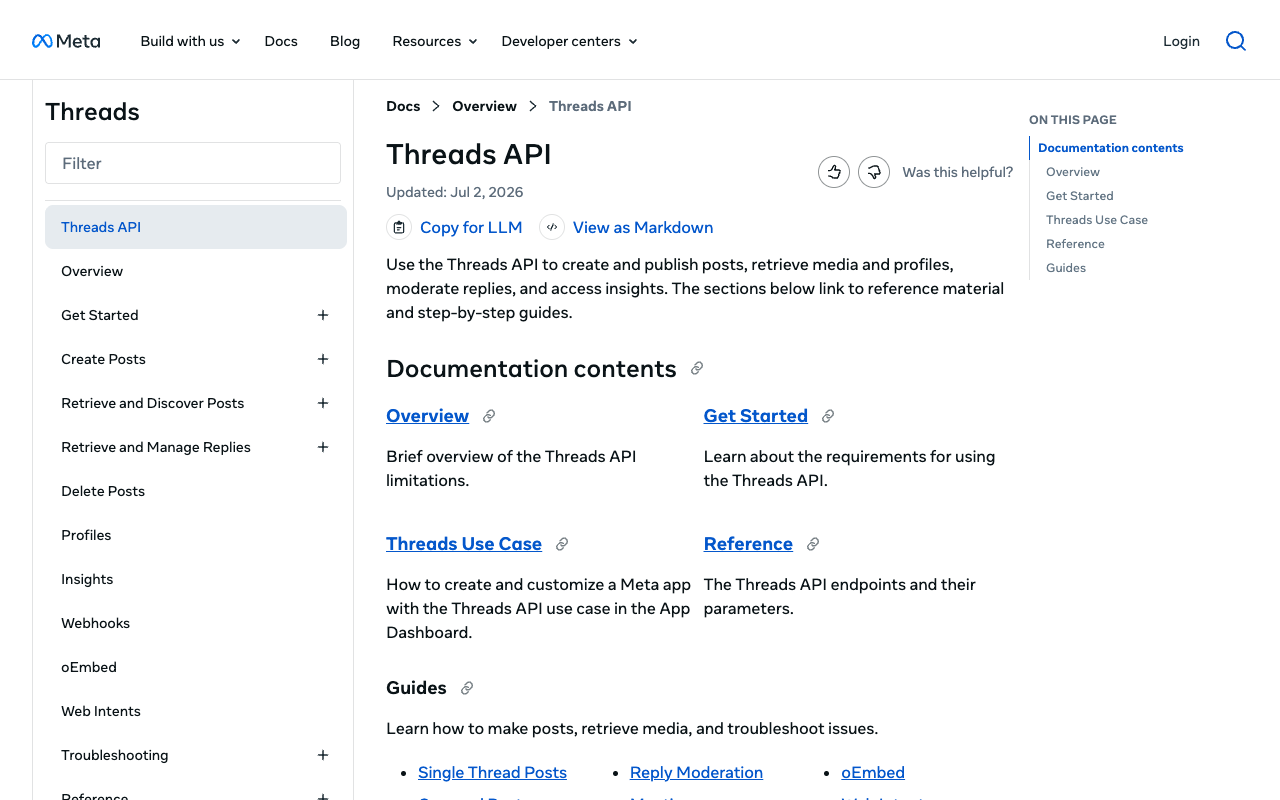Open the Single Thread Posts guide link
1280x800 pixels.
click(492, 772)
